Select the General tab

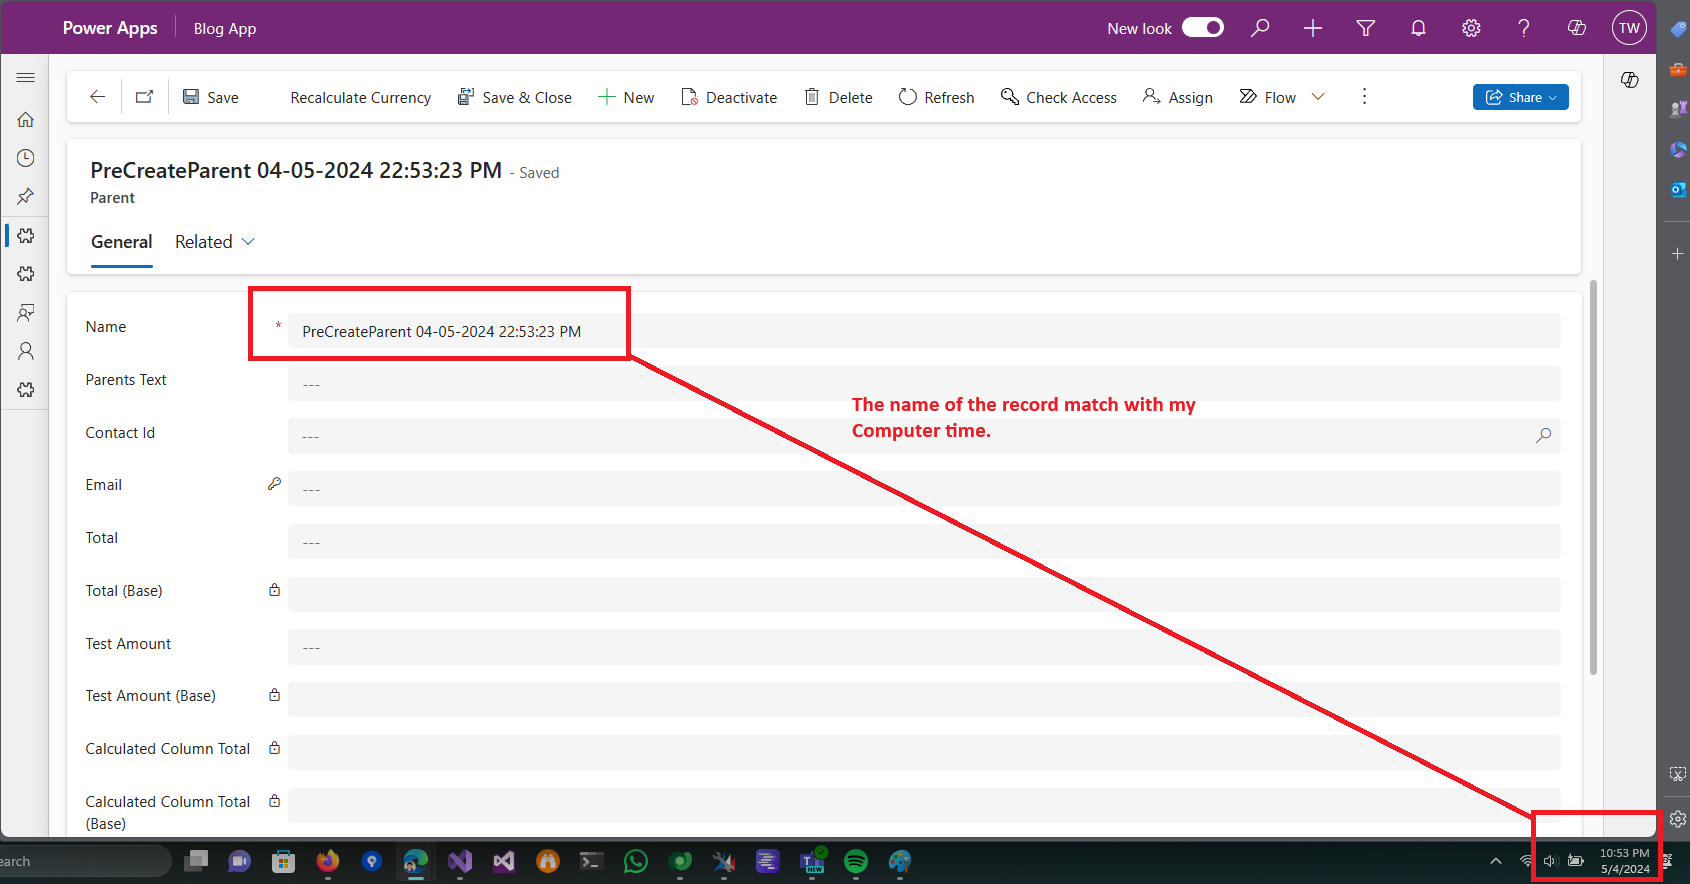tap(122, 242)
